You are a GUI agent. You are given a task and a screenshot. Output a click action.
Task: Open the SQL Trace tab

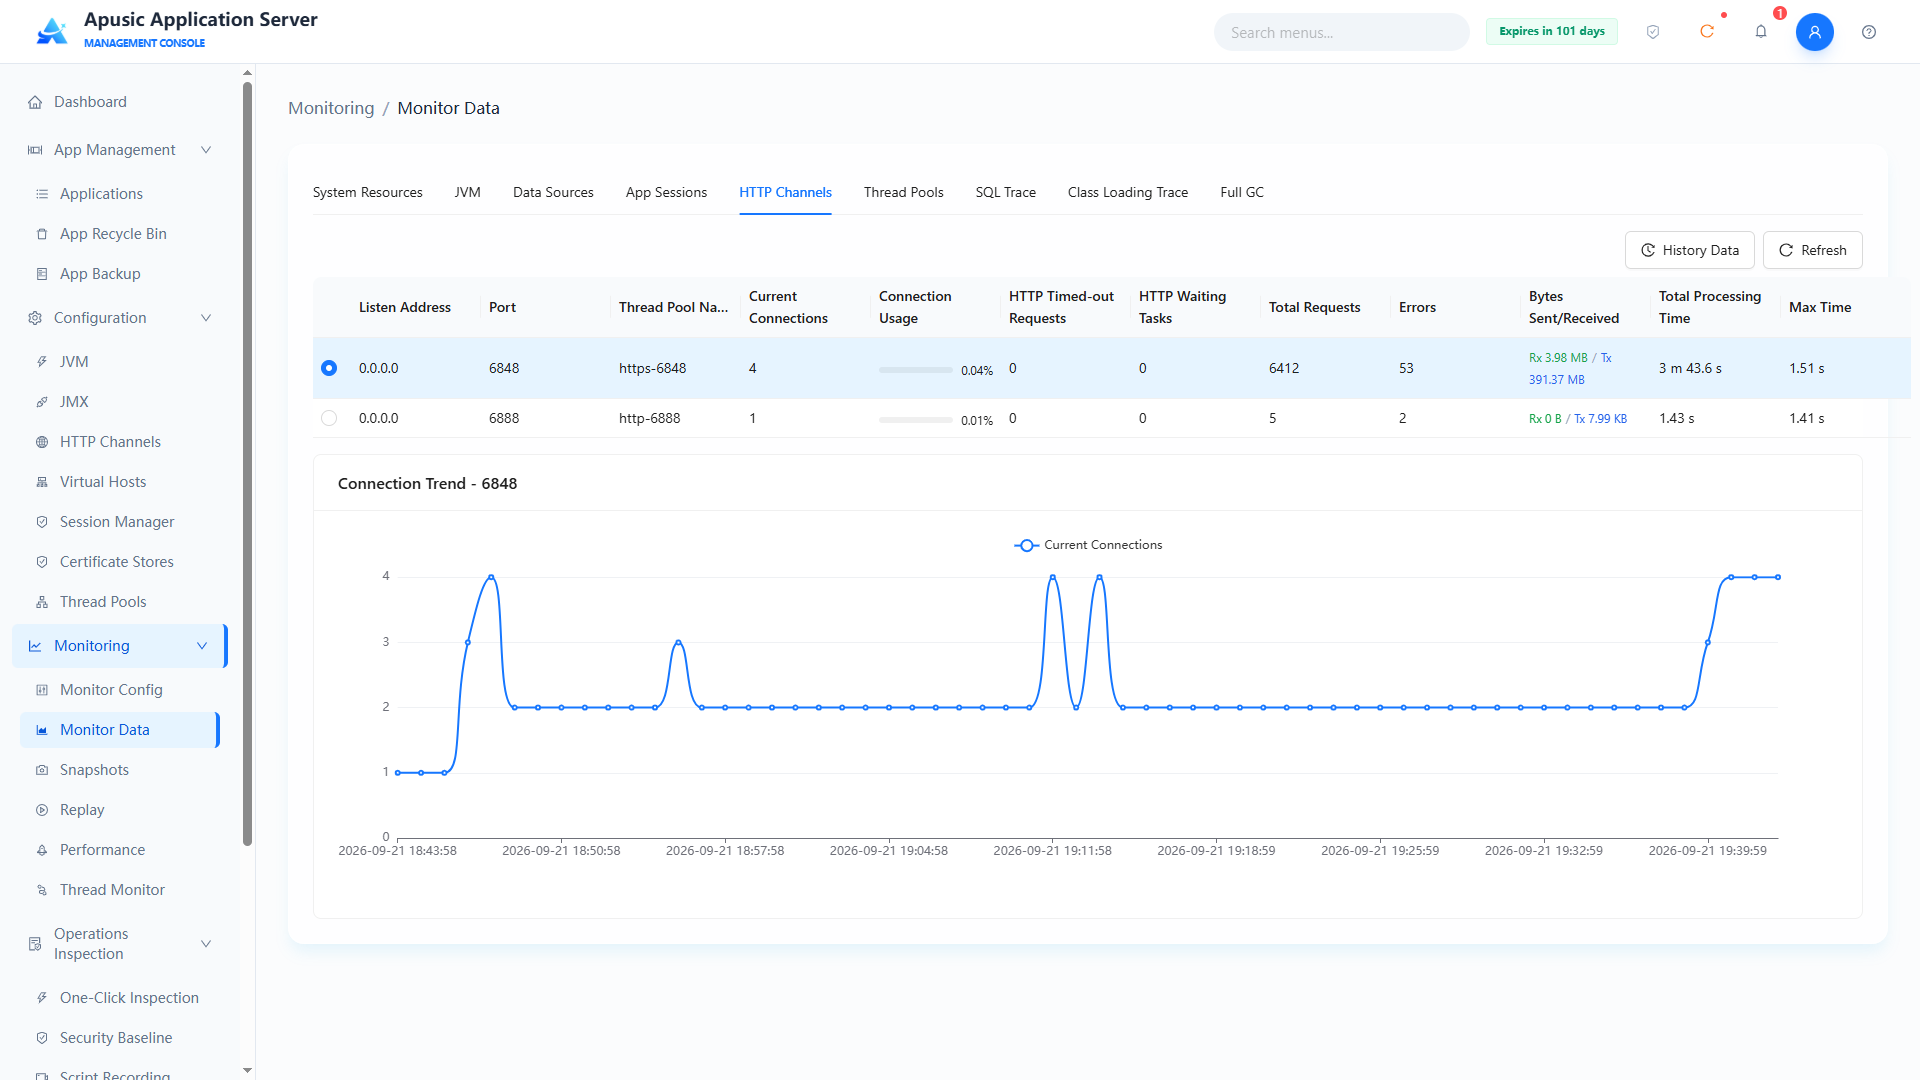1005,192
